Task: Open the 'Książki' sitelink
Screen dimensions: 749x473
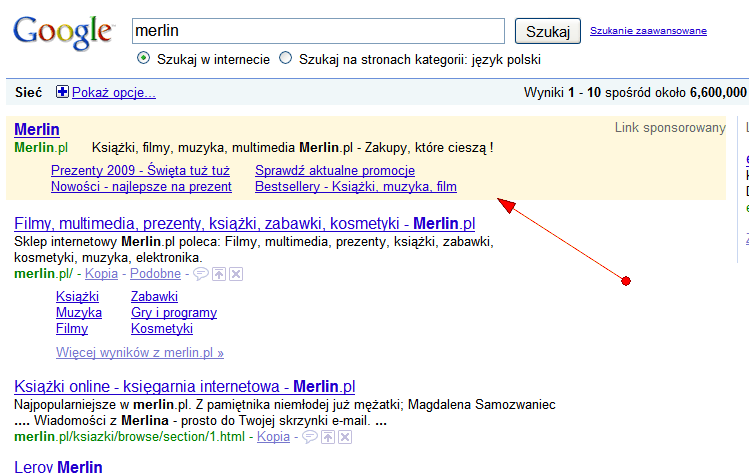Action: click(77, 297)
